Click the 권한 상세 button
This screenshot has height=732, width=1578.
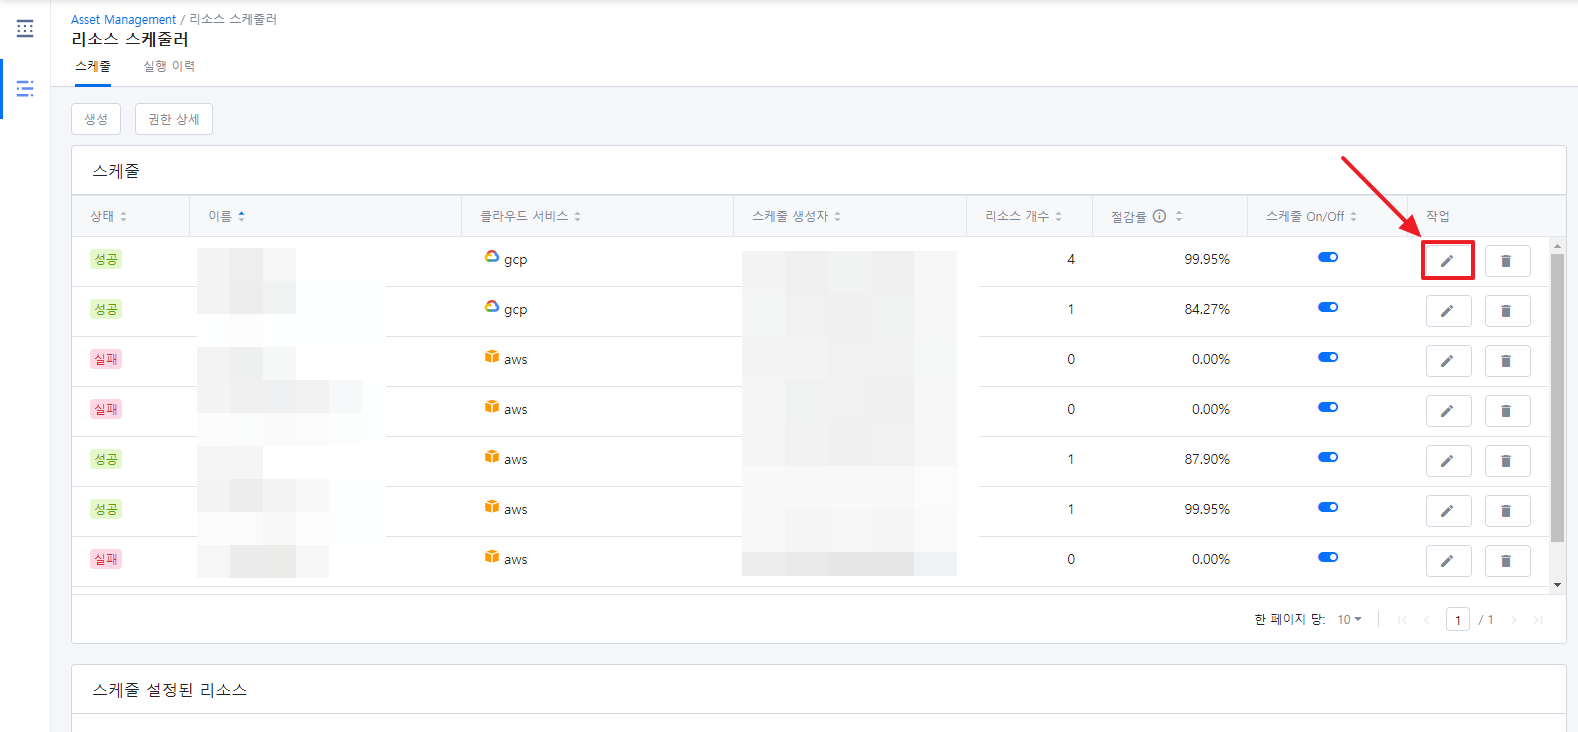tap(174, 119)
